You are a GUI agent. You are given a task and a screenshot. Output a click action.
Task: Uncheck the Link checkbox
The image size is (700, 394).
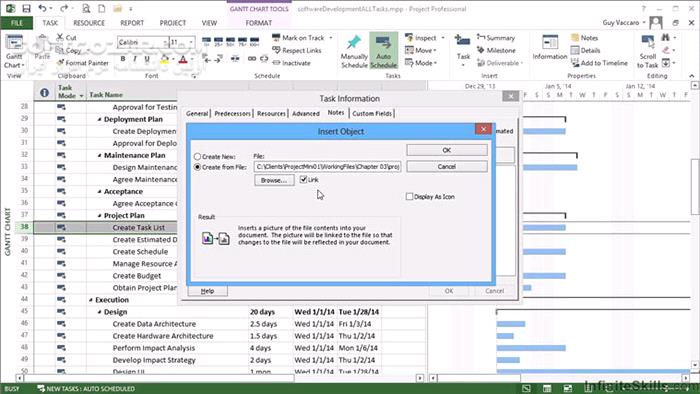304,179
